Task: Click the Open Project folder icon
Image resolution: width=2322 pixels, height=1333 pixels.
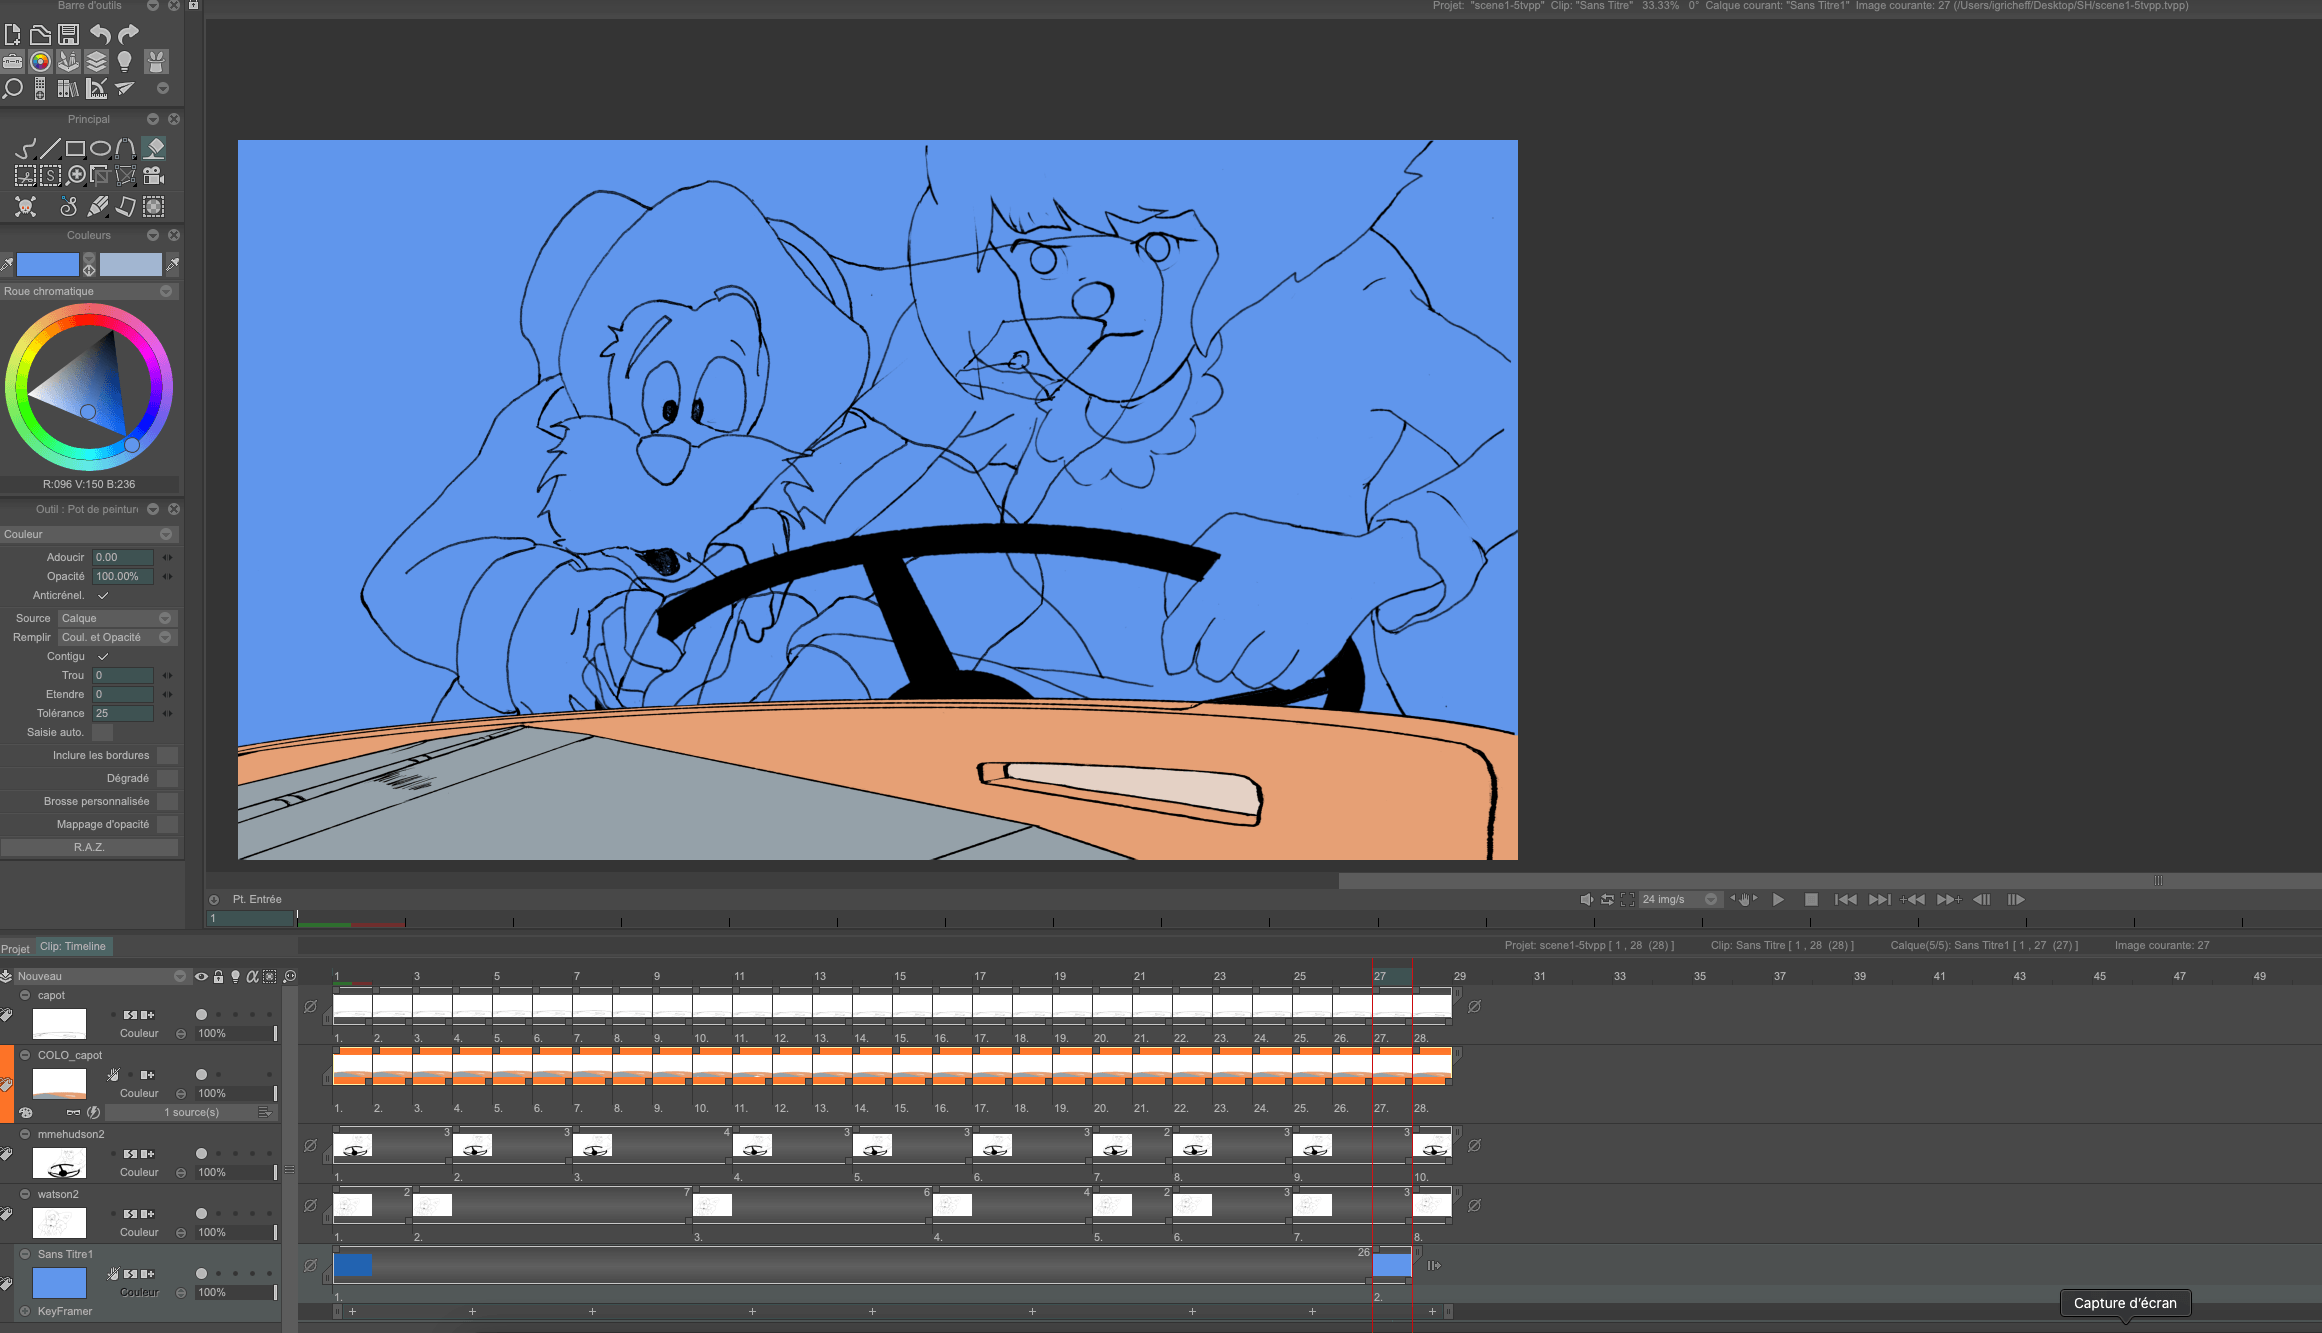Action: tap(40, 35)
